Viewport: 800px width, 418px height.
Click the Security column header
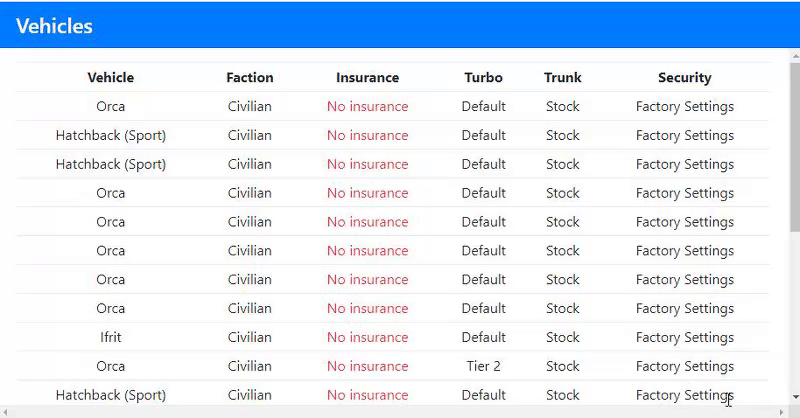coord(684,77)
